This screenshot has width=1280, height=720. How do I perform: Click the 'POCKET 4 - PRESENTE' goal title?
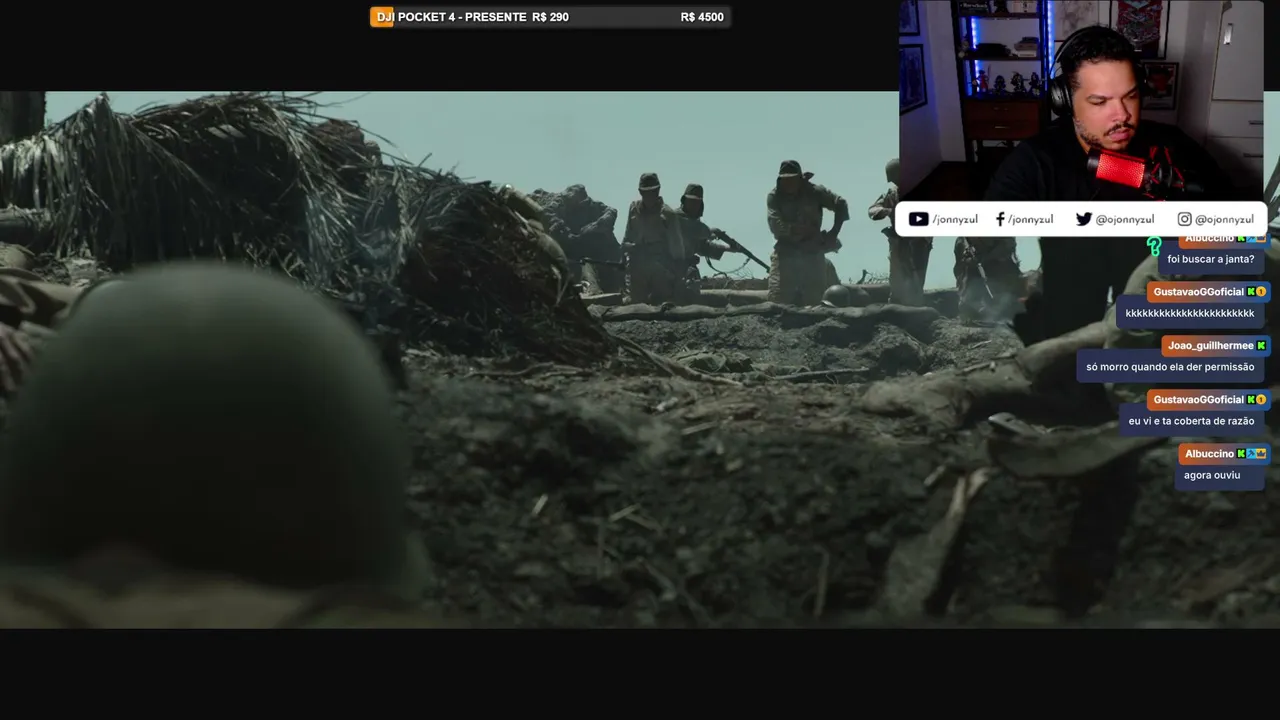tap(462, 17)
